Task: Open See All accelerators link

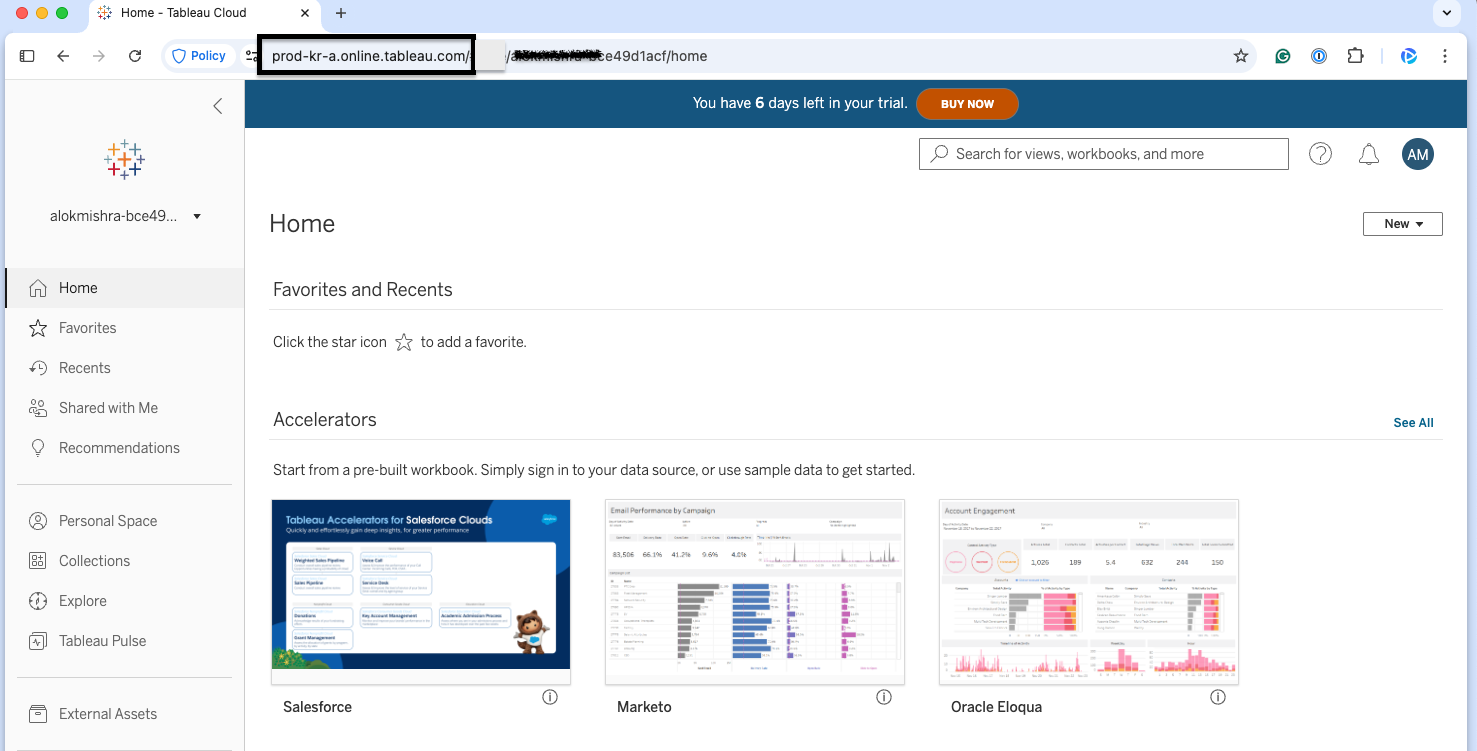Action: coord(1413,422)
